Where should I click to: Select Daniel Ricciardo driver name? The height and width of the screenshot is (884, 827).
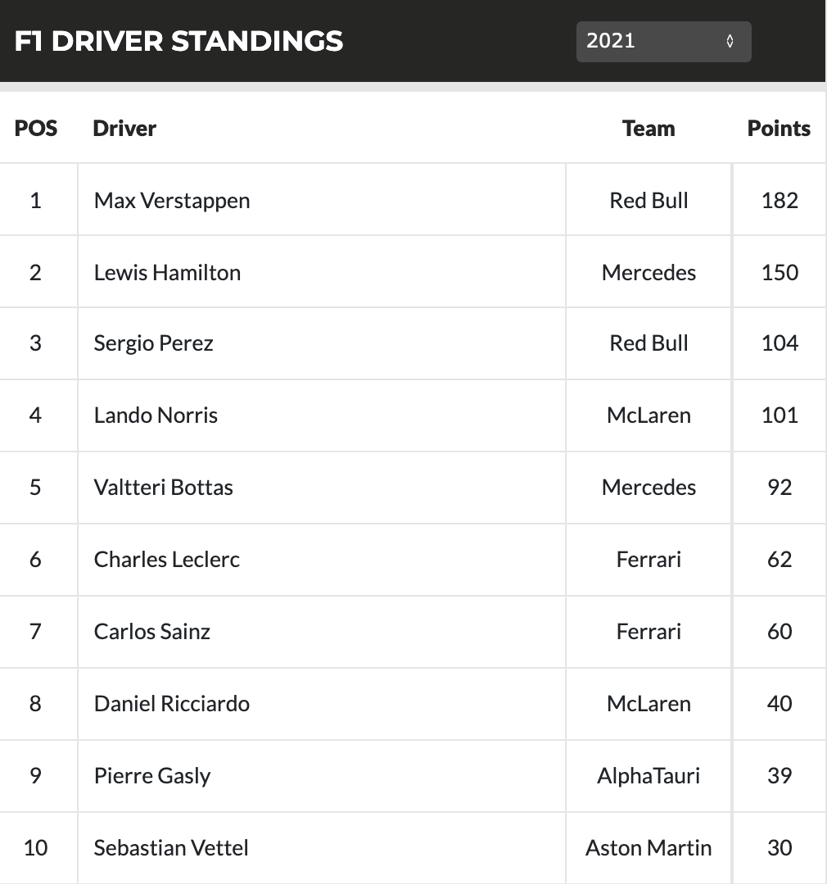coord(172,704)
